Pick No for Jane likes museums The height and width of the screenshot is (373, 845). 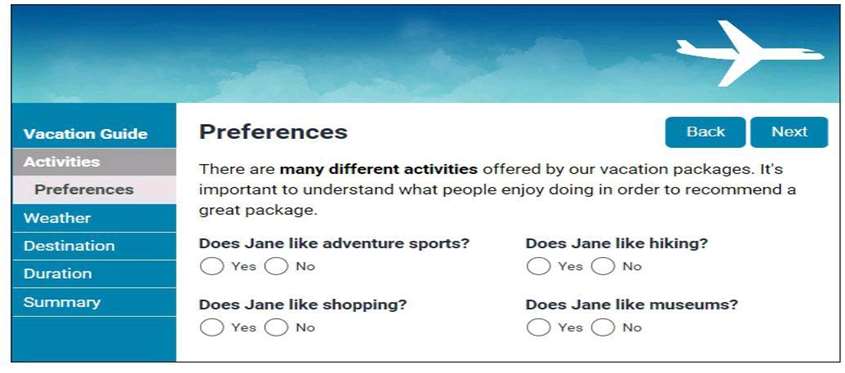[x=602, y=327]
